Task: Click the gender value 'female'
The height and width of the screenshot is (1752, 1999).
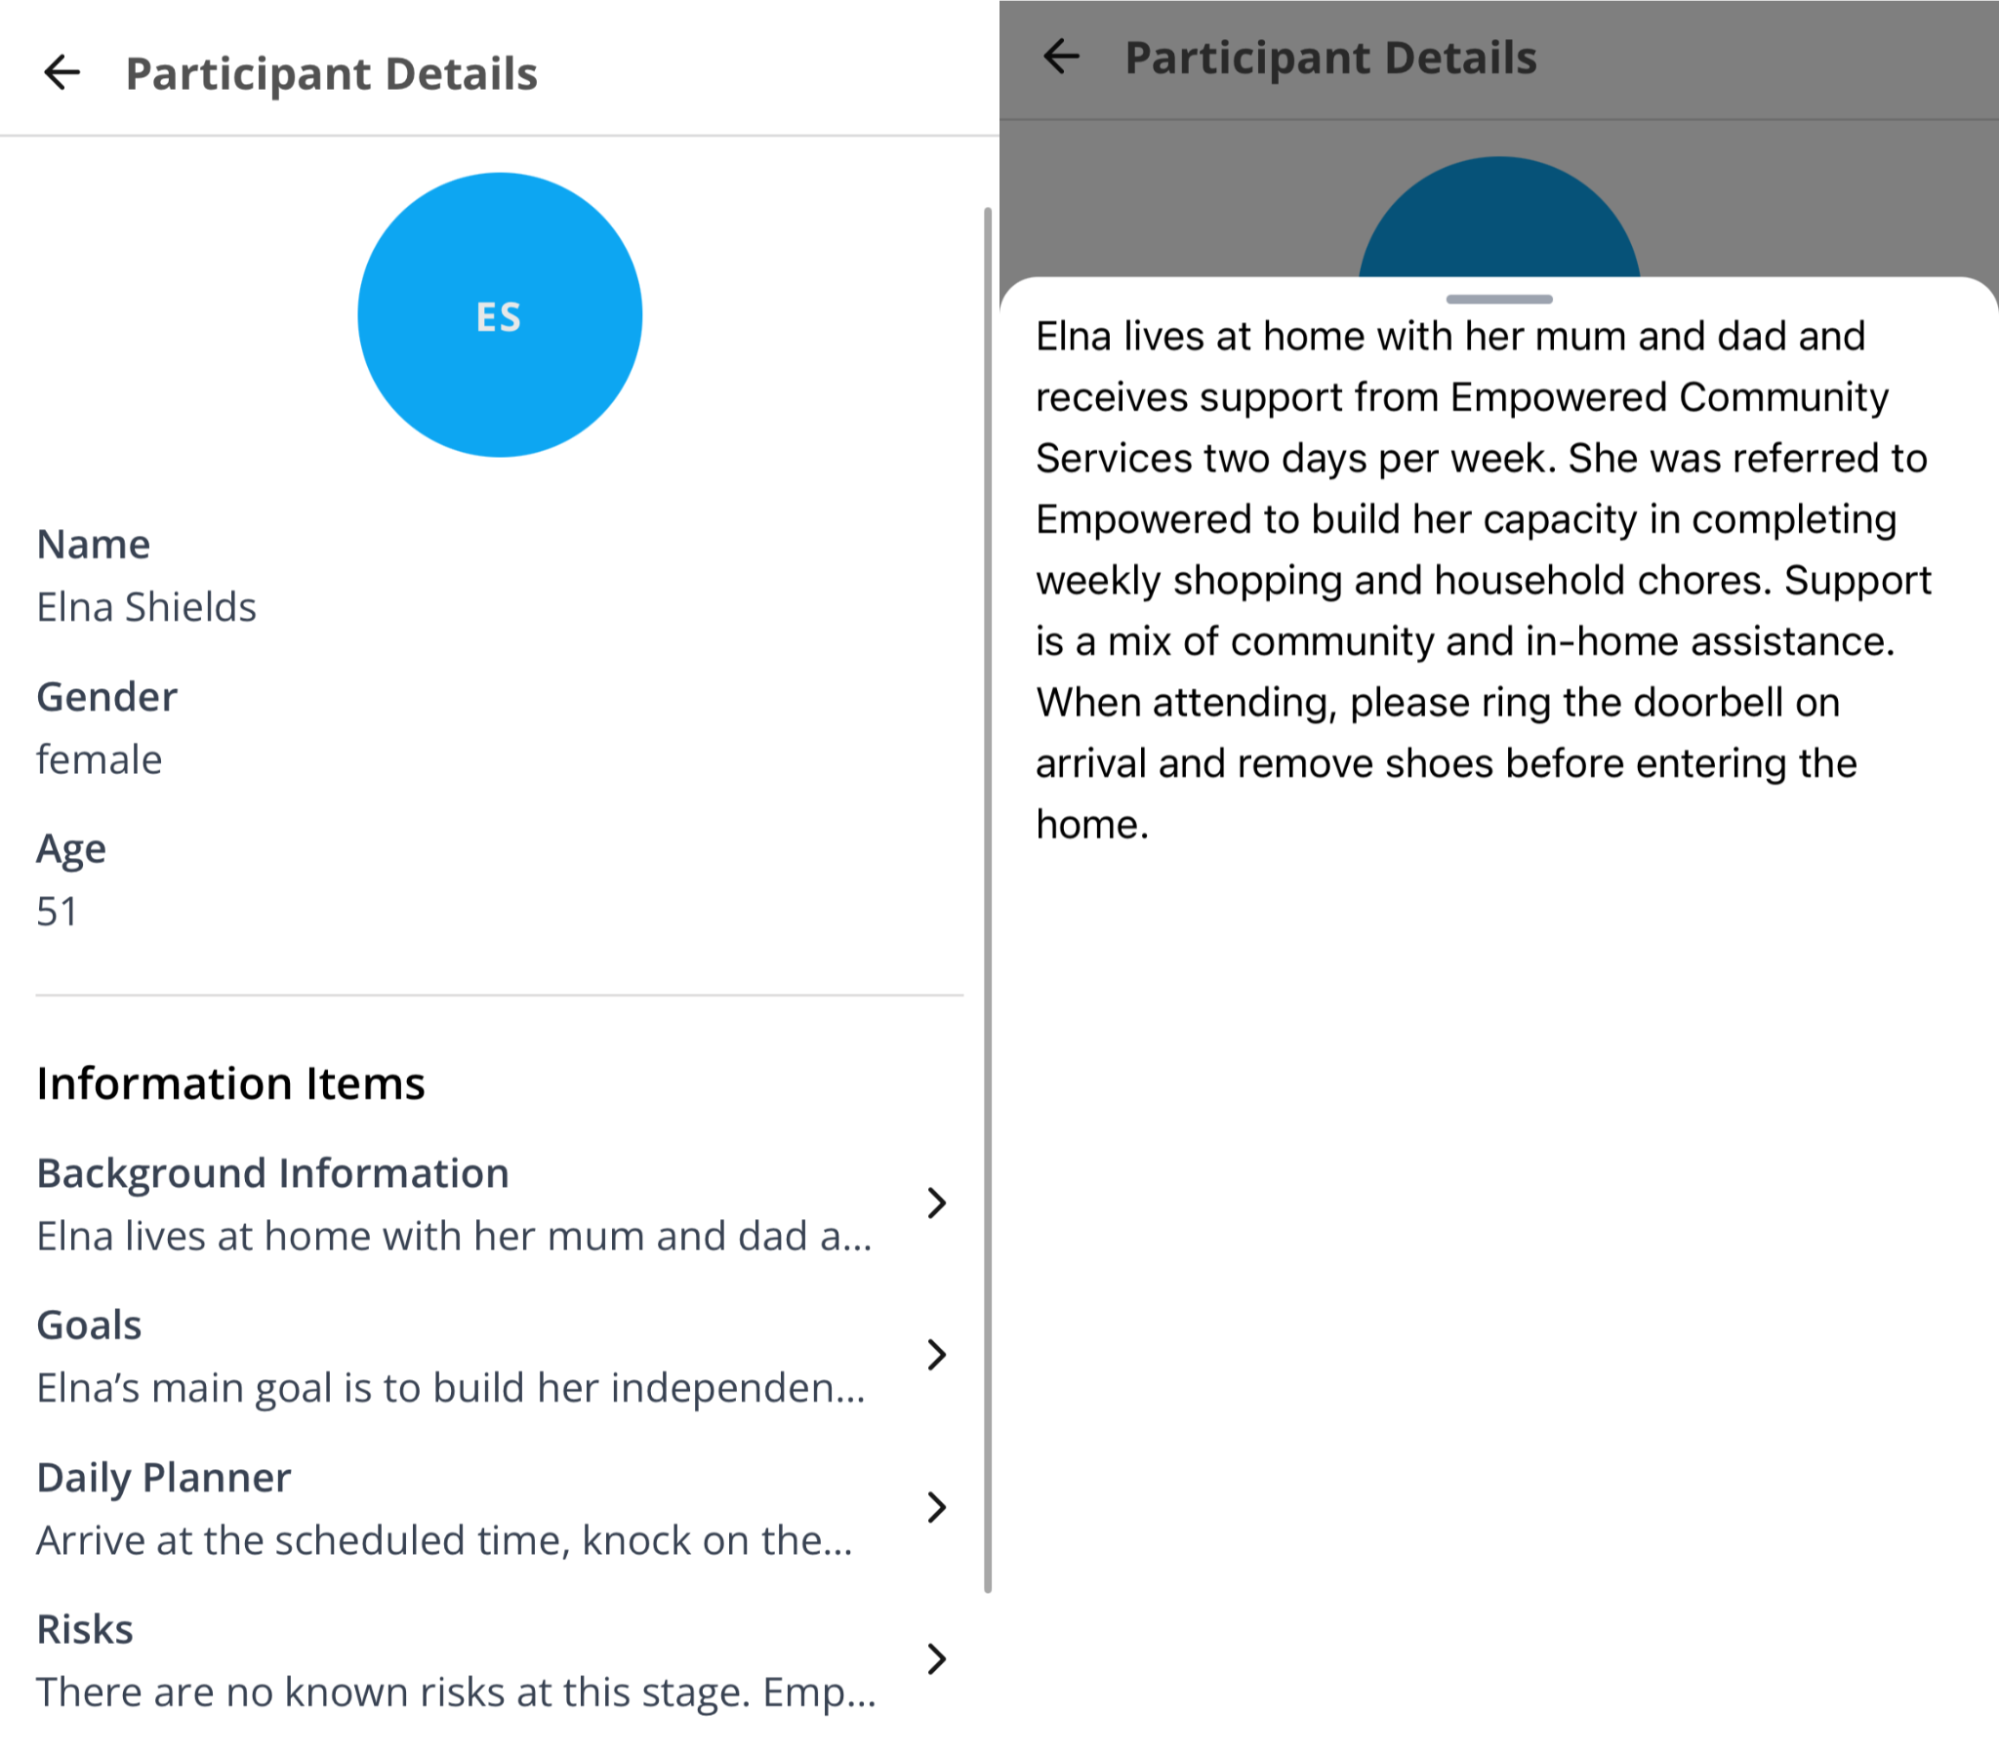Action: 99,759
